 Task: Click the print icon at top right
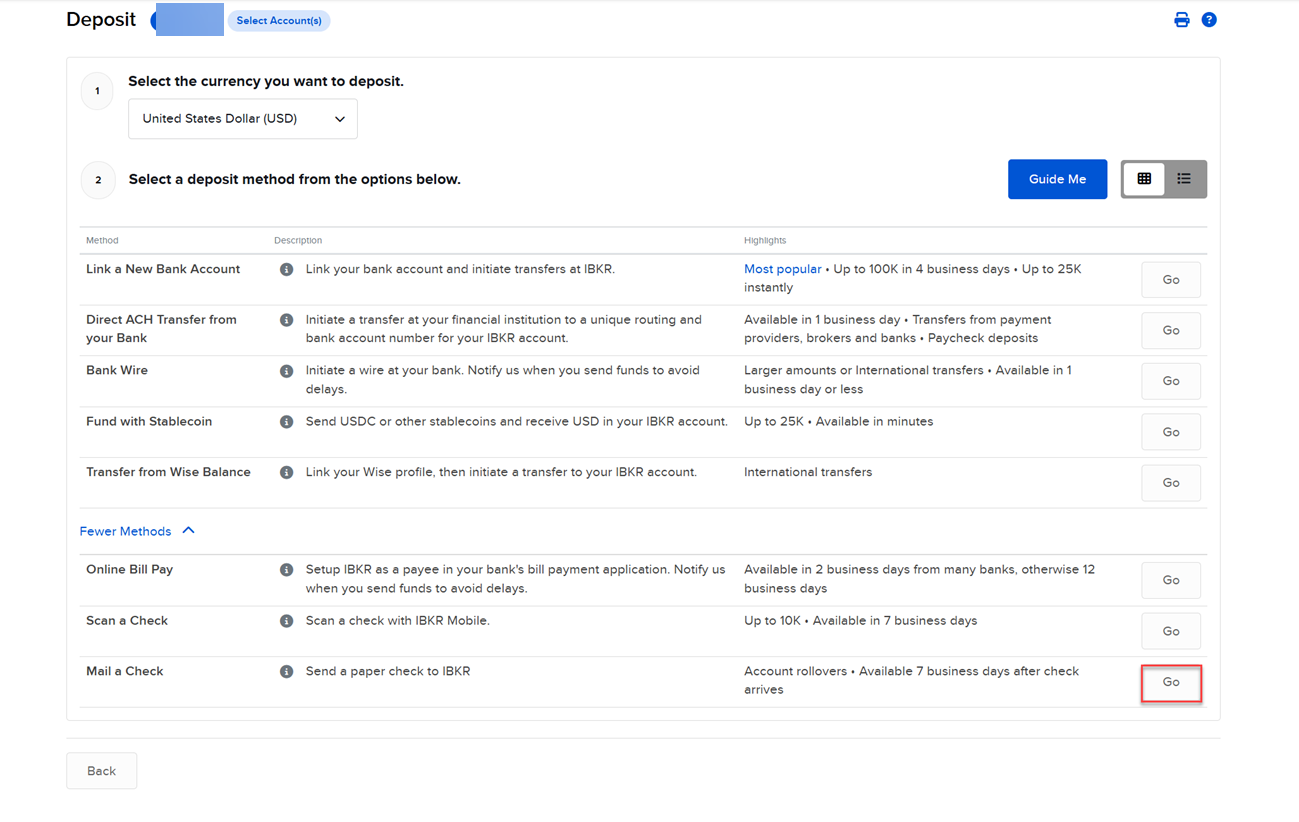pos(1182,20)
